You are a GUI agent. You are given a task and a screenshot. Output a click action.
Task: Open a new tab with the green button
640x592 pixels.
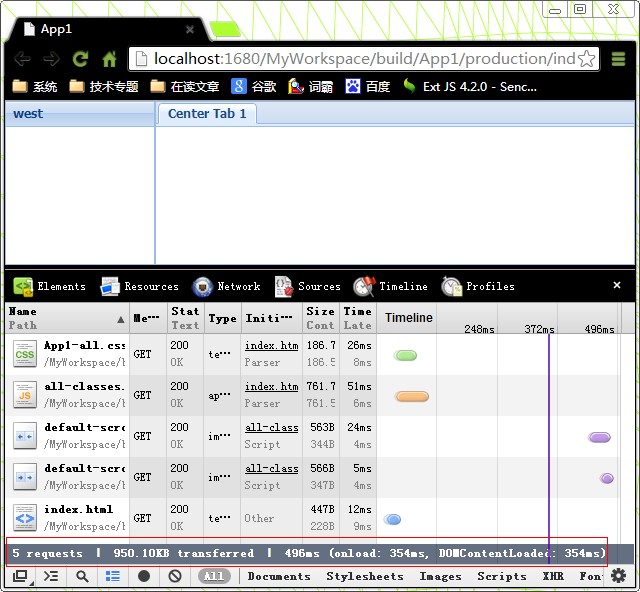click(225, 29)
